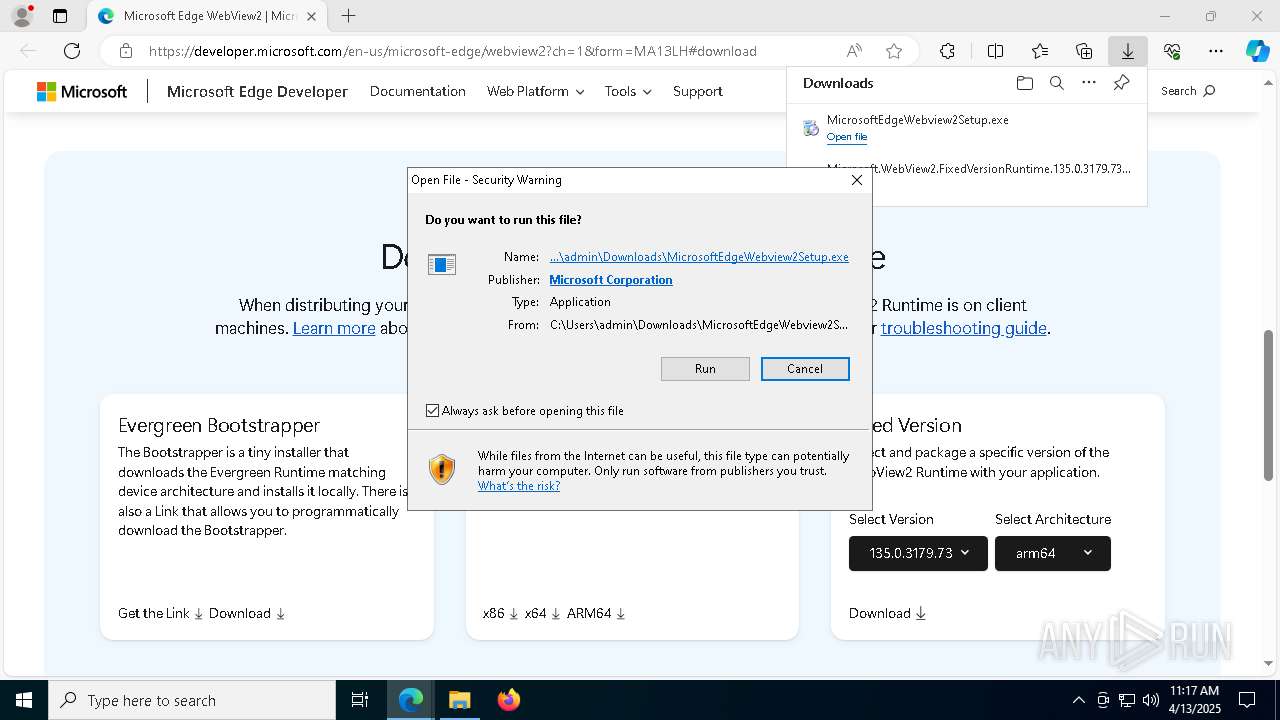Click the Run button in security warning
The height and width of the screenshot is (720, 1280).
coord(705,369)
